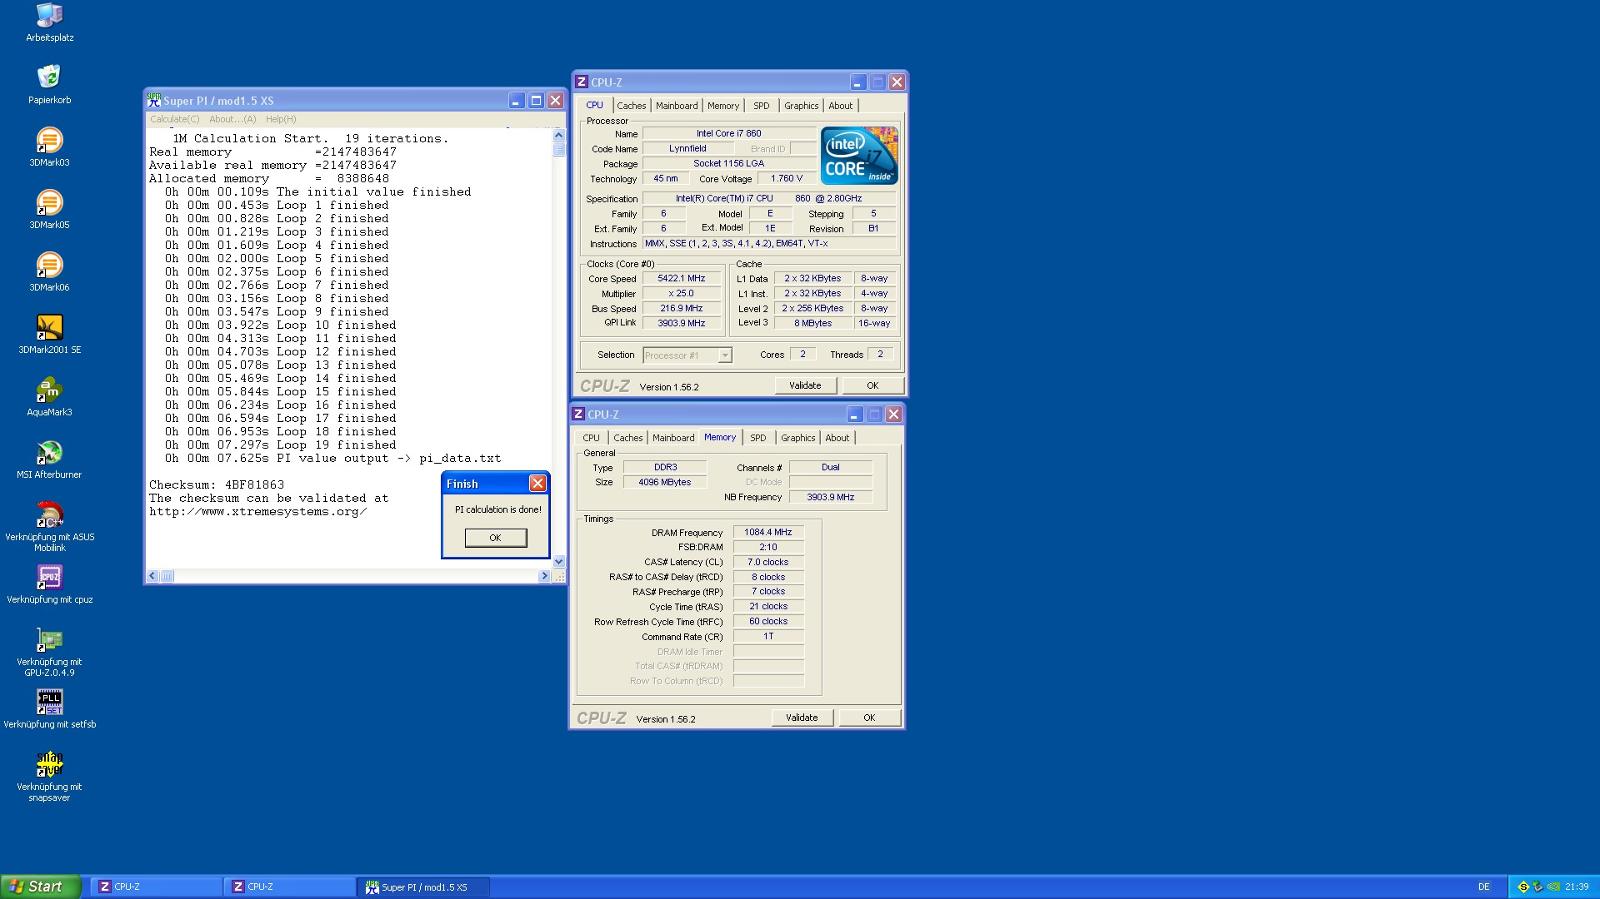Open the Caches tab in lower CPU-Z

(x=628, y=437)
